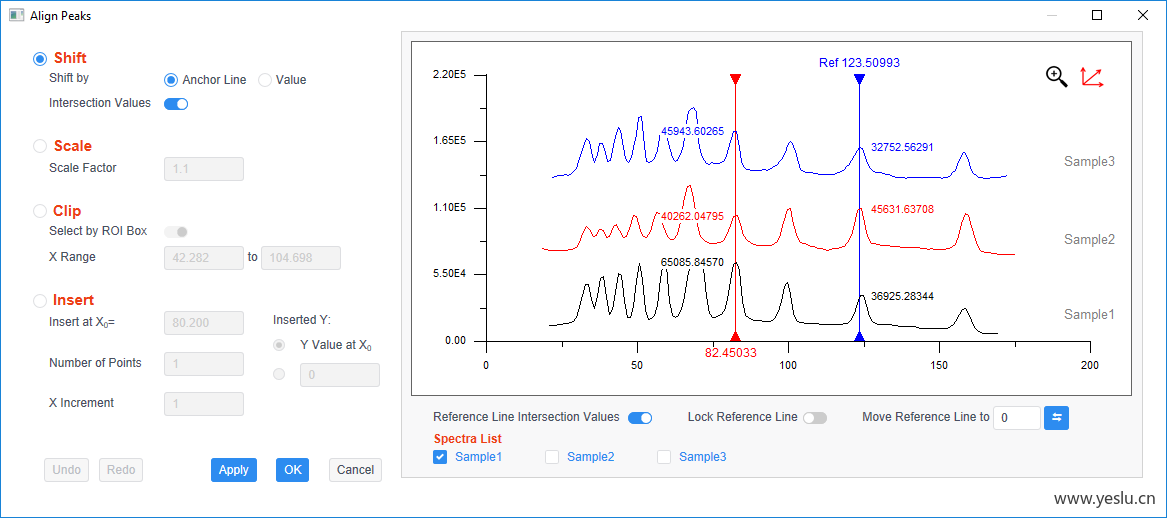
Task: Toggle Reference Line Intersection Values switch
Action: (640, 418)
